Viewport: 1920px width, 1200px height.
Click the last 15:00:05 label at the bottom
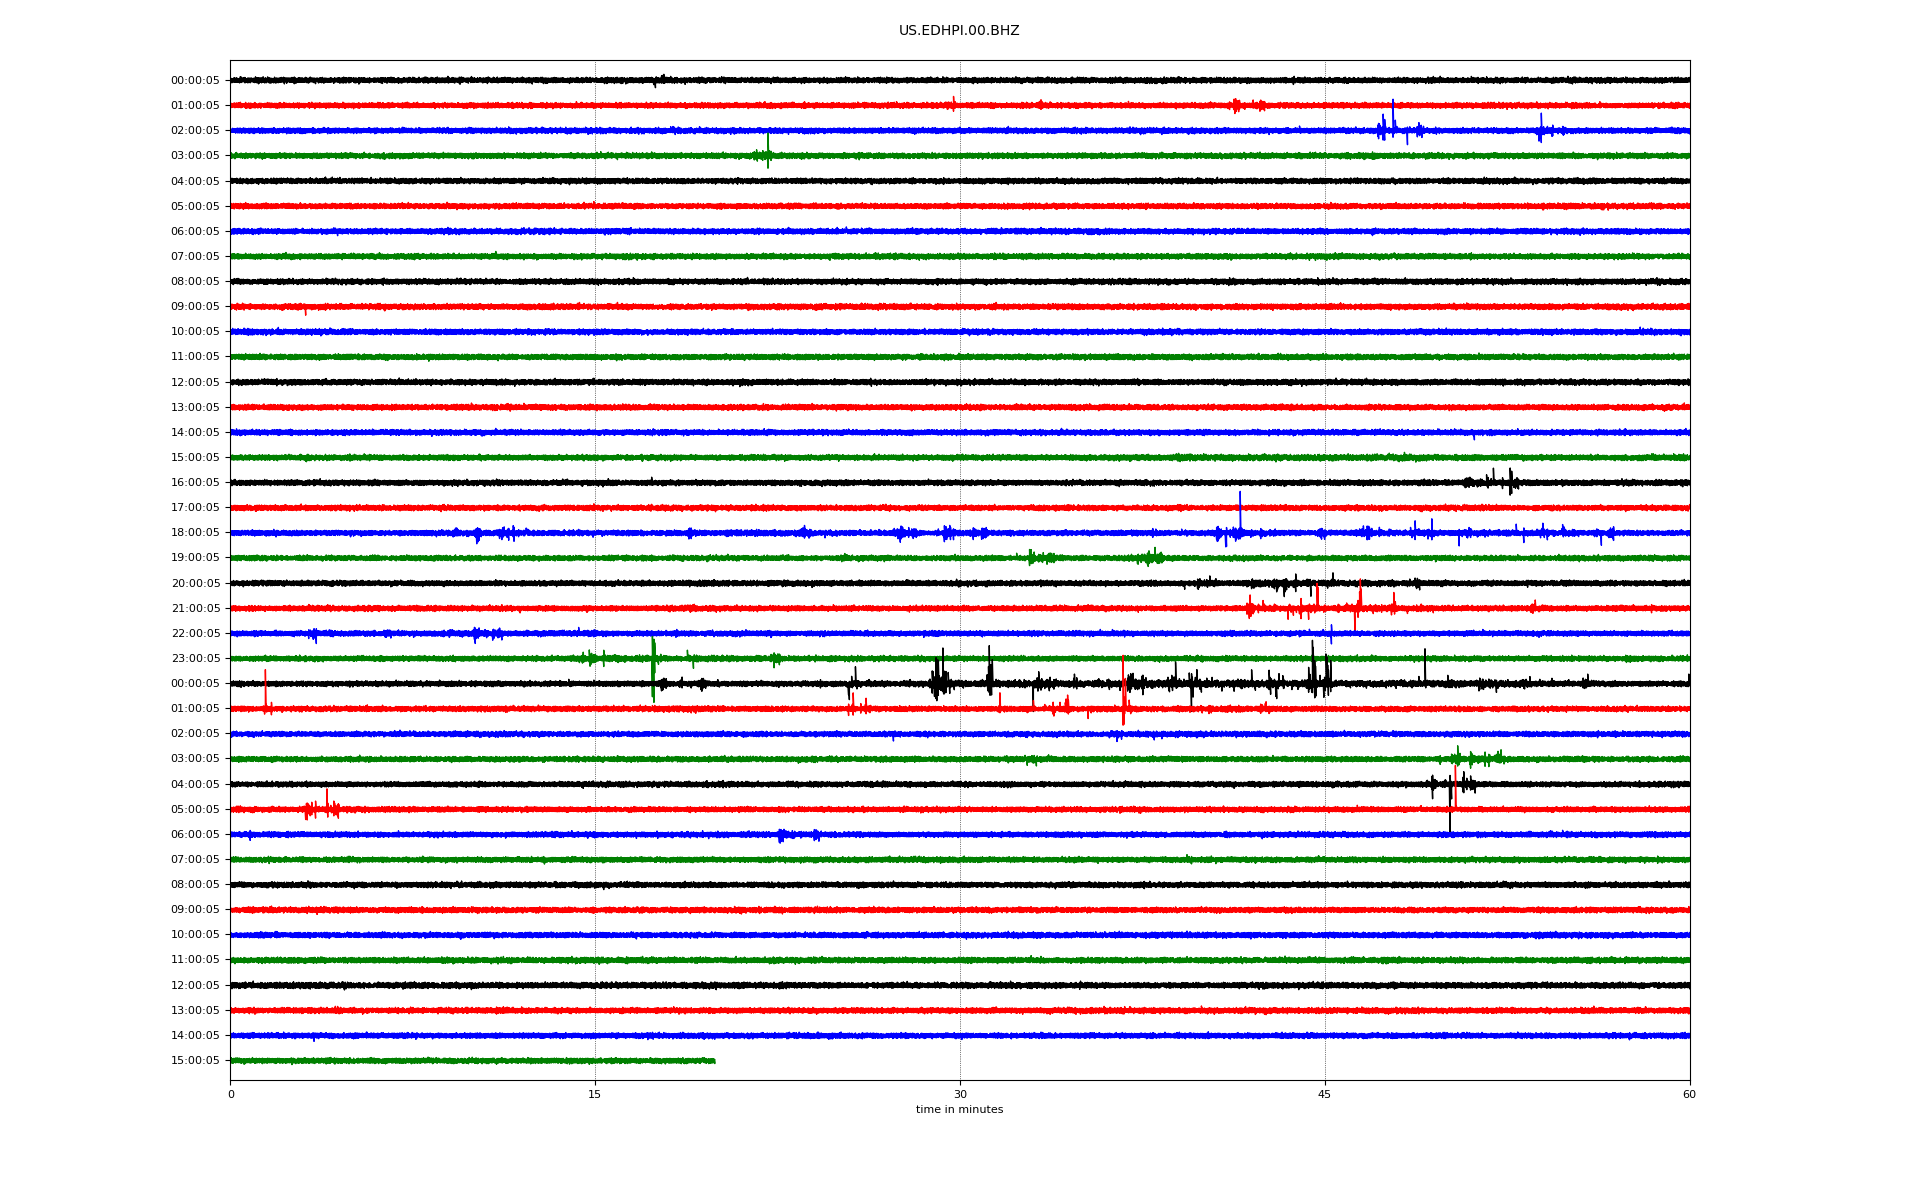[x=195, y=1061]
